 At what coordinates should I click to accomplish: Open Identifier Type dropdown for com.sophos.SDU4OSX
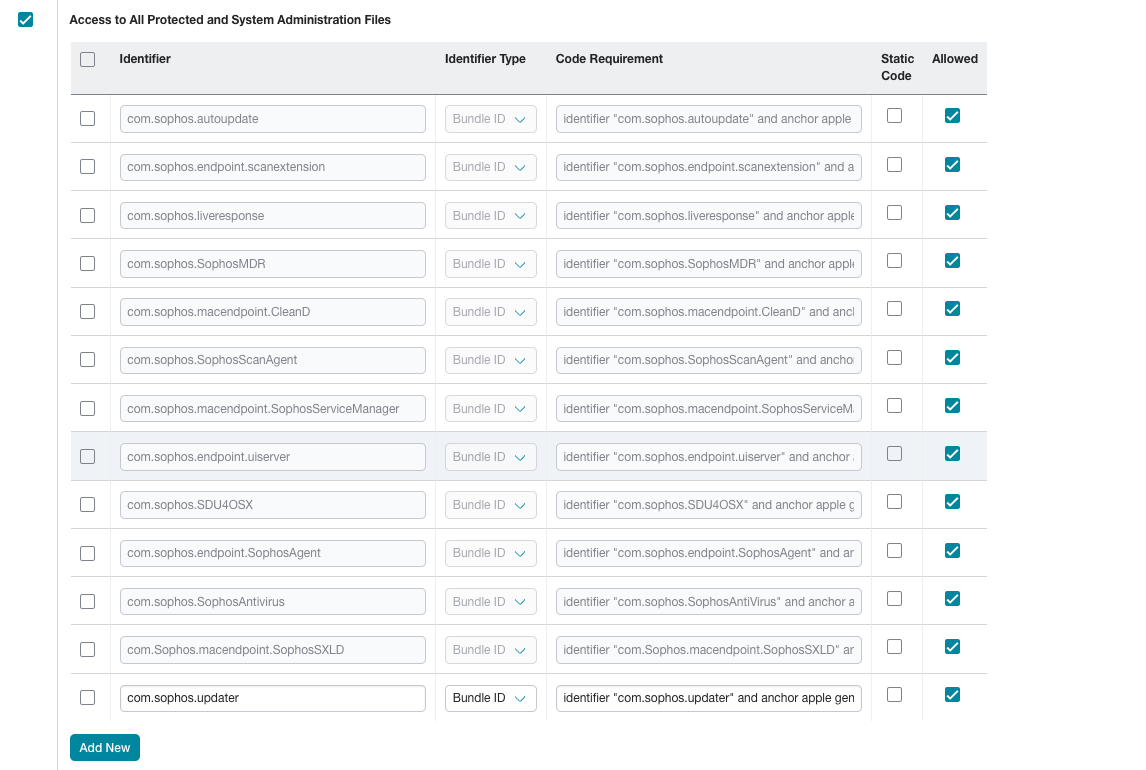point(490,505)
